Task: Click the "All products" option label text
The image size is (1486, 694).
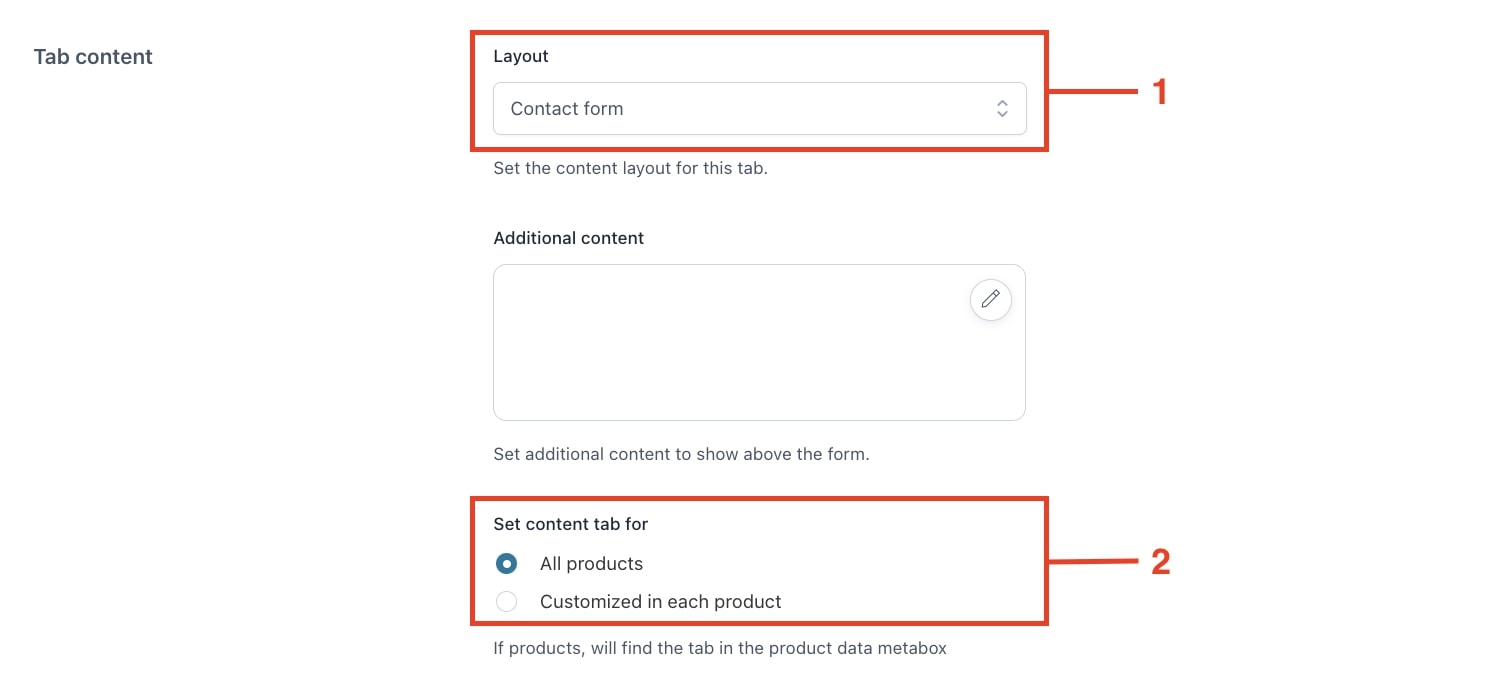Action: 591,564
